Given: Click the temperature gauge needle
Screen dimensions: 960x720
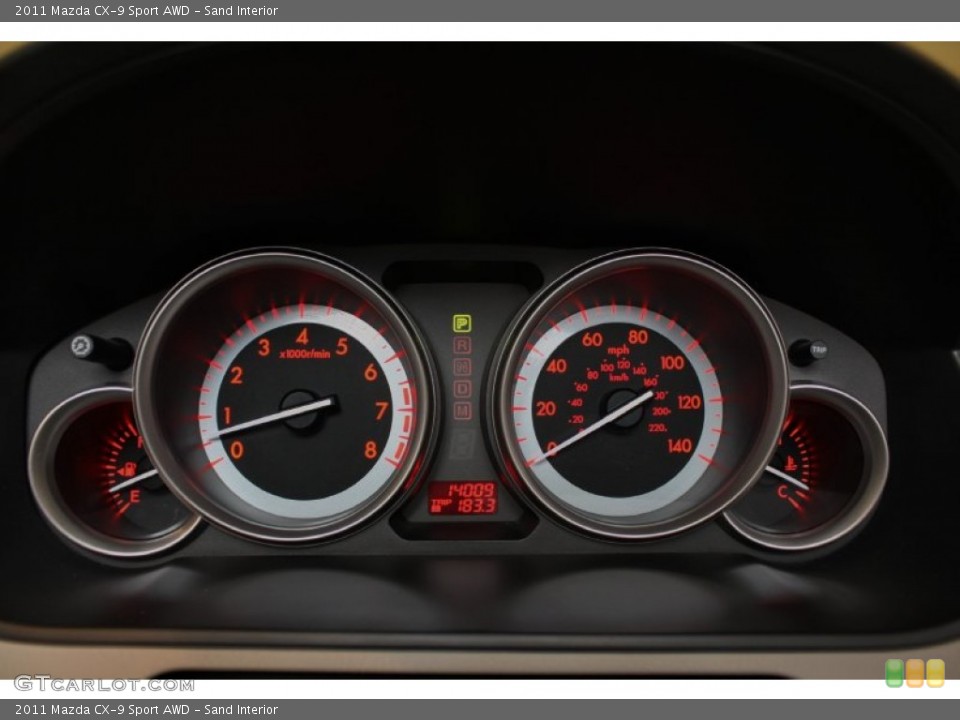Looking at the screenshot, I should tap(787, 478).
